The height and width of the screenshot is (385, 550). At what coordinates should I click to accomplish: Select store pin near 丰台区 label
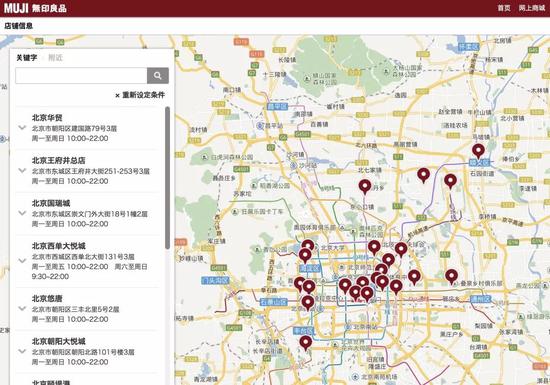click(306, 343)
